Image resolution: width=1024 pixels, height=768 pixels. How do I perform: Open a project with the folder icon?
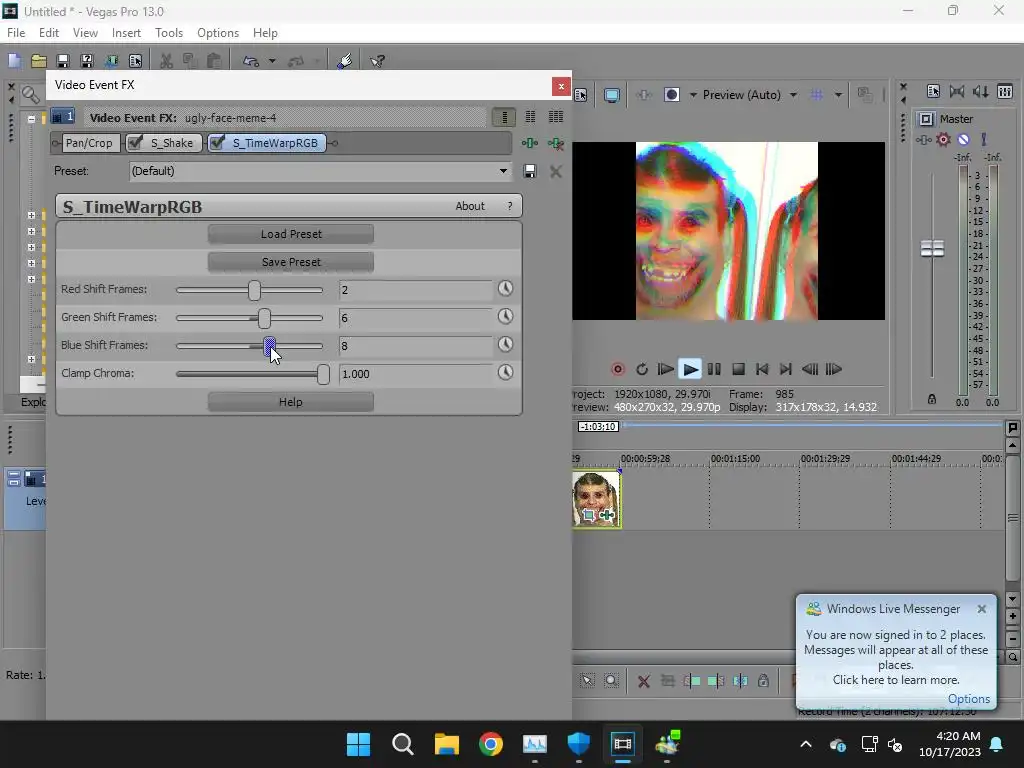click(39, 61)
